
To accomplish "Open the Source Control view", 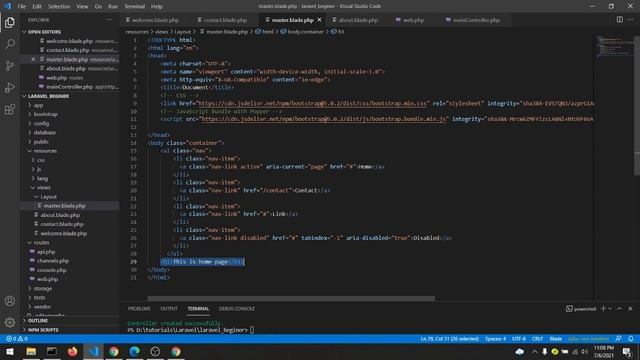I will click(10, 66).
